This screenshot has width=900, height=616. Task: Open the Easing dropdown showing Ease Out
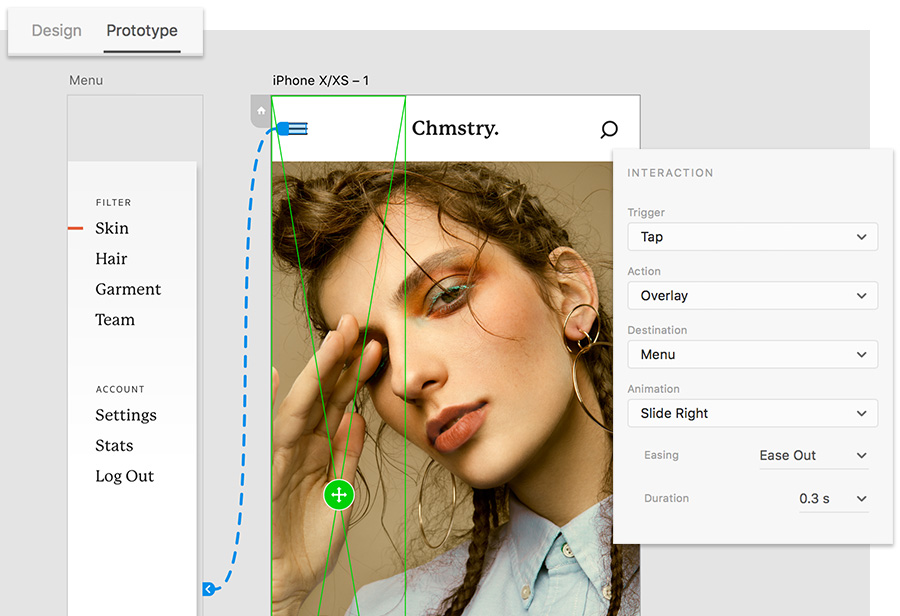tap(813, 455)
